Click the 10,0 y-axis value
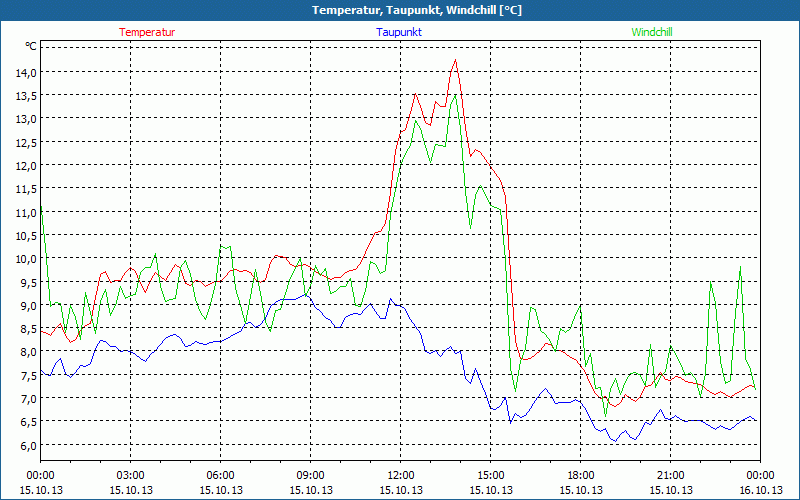This screenshot has height=500, width=800. click(x=27, y=259)
